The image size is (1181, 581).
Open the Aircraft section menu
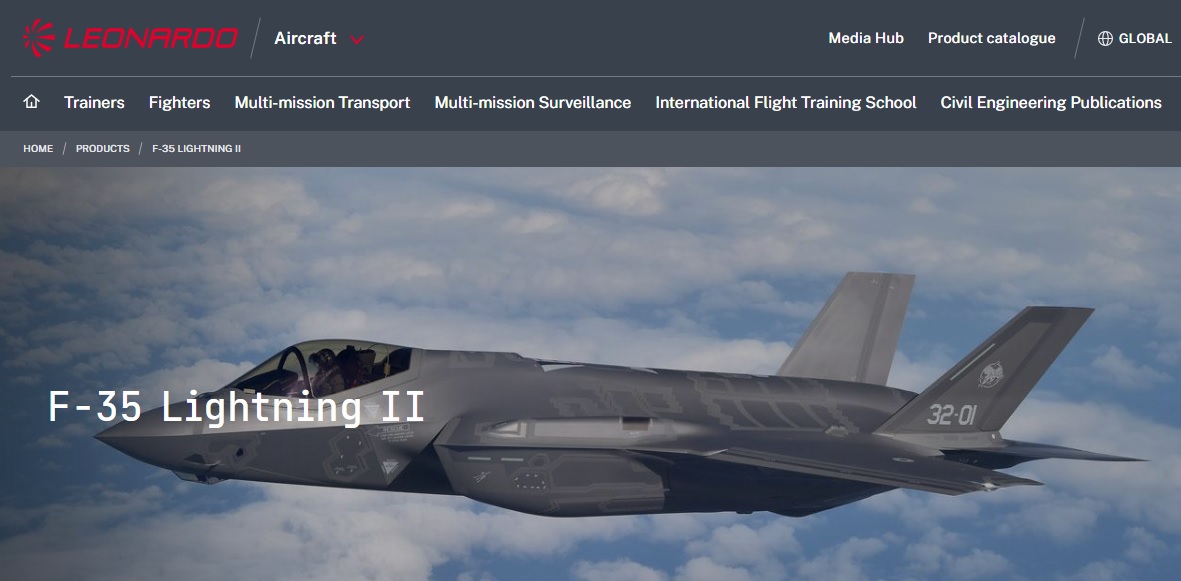click(x=305, y=38)
